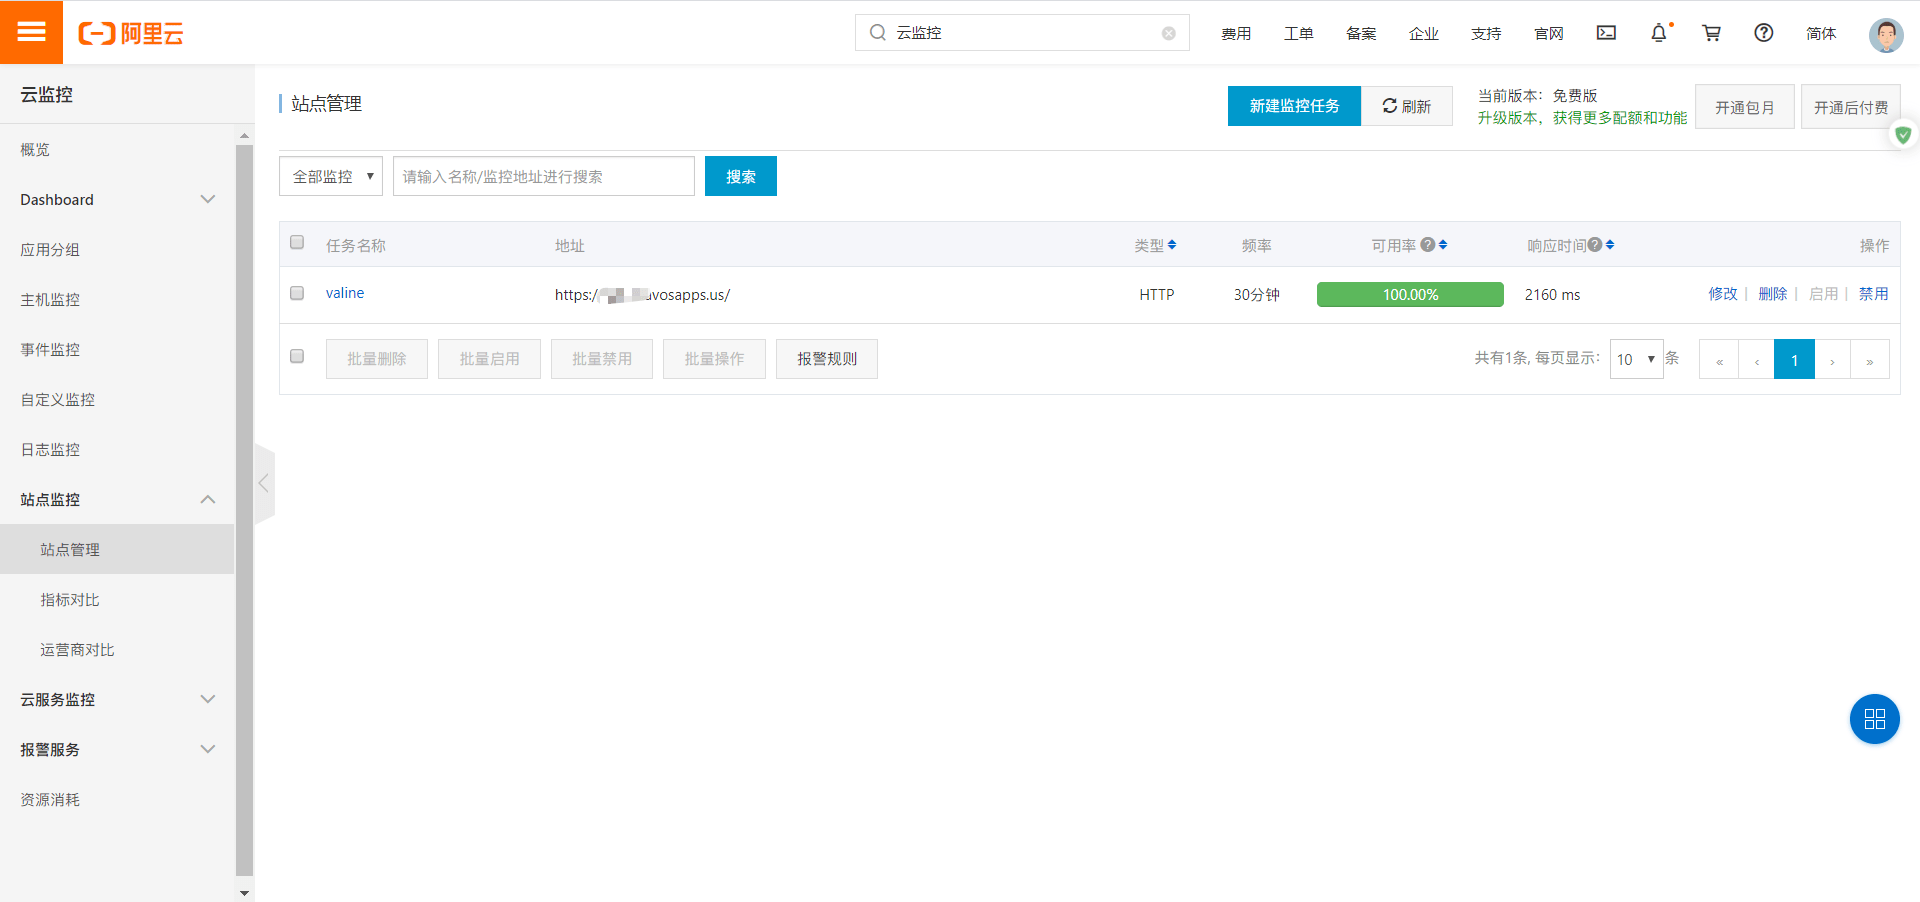
Task: Open 主机监控 from the sidebar
Action: [x=50, y=300]
